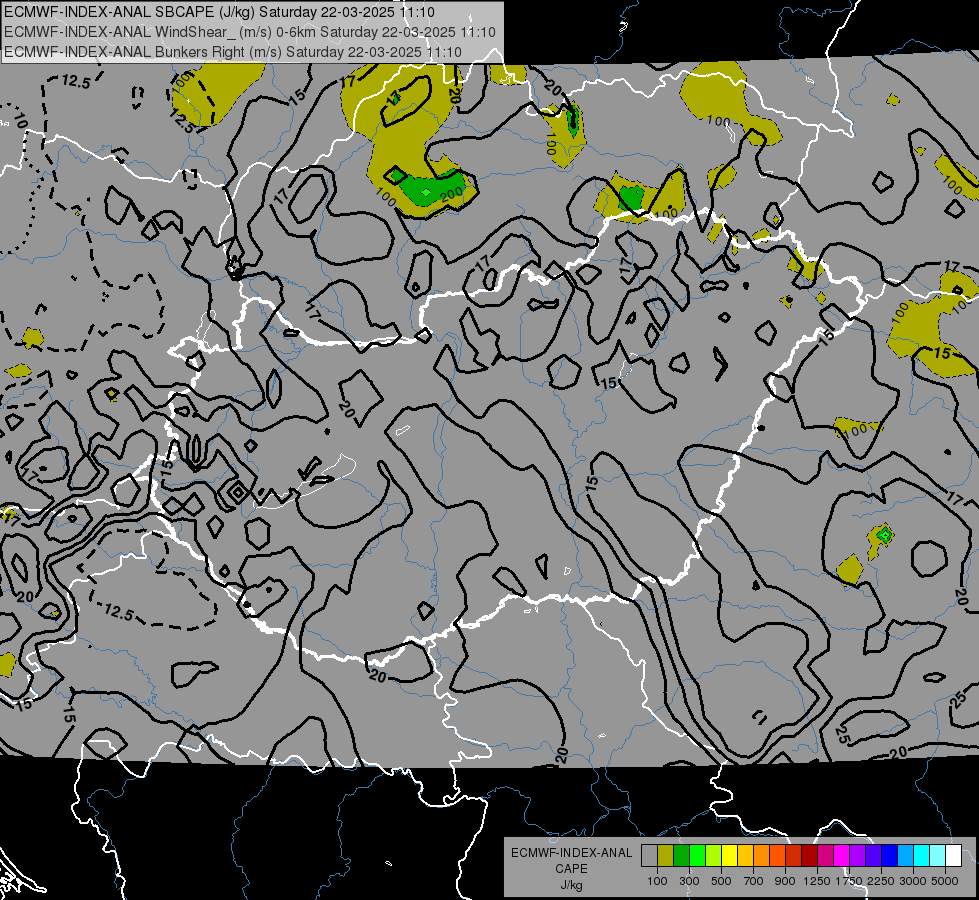Click the 2250 legend tick label
Screen dimensions: 979x900
point(880,881)
